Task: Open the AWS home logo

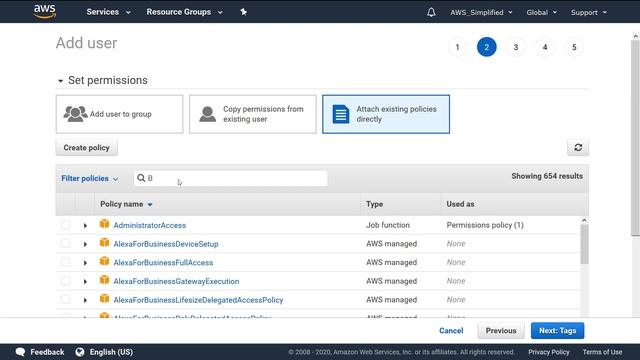Action: [44, 11]
